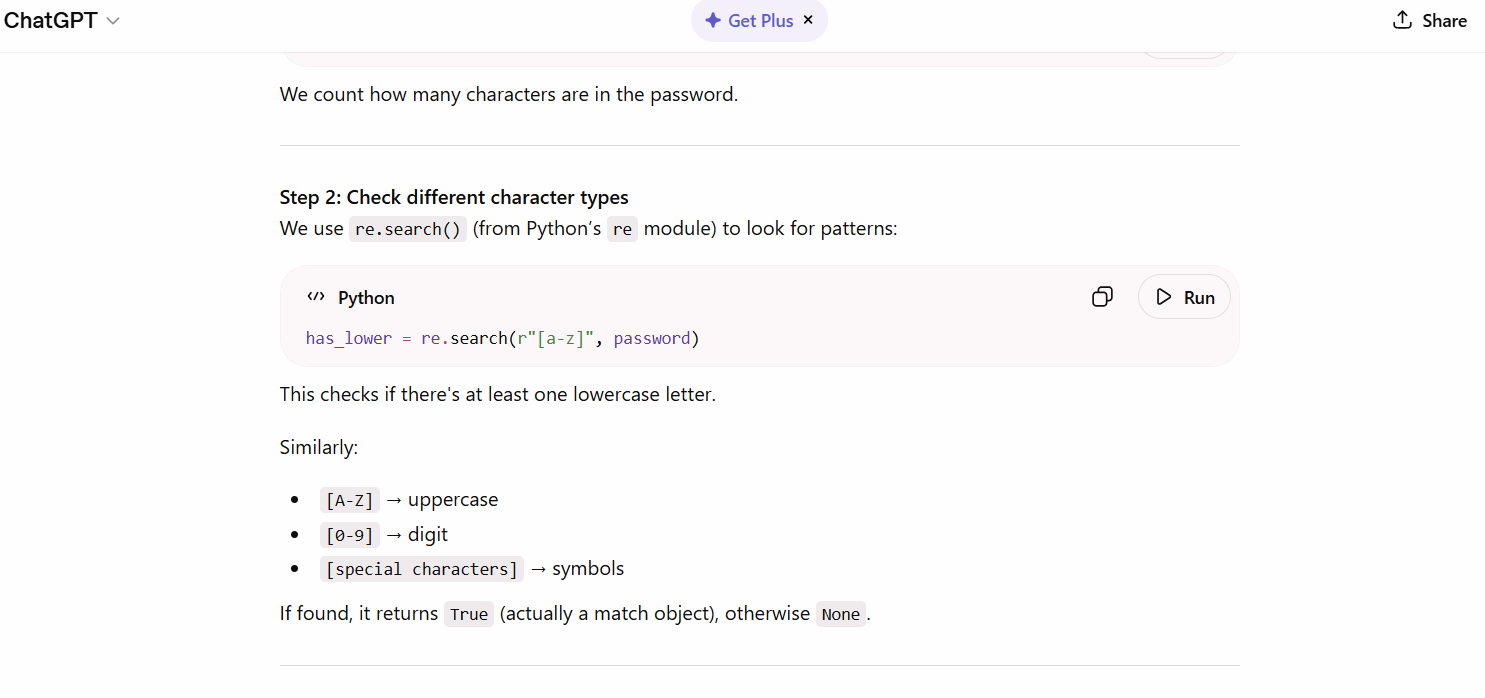This screenshot has height=698, width=1485.
Task: Click the word 'digit' in the list
Action: [428, 534]
